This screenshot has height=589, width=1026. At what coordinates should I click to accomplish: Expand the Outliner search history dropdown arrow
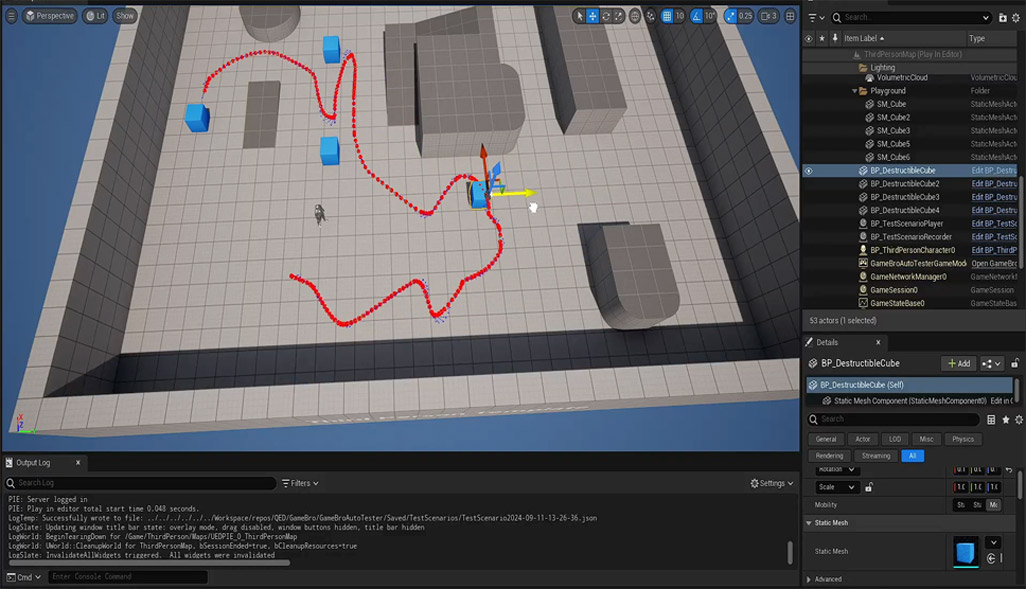[985, 18]
